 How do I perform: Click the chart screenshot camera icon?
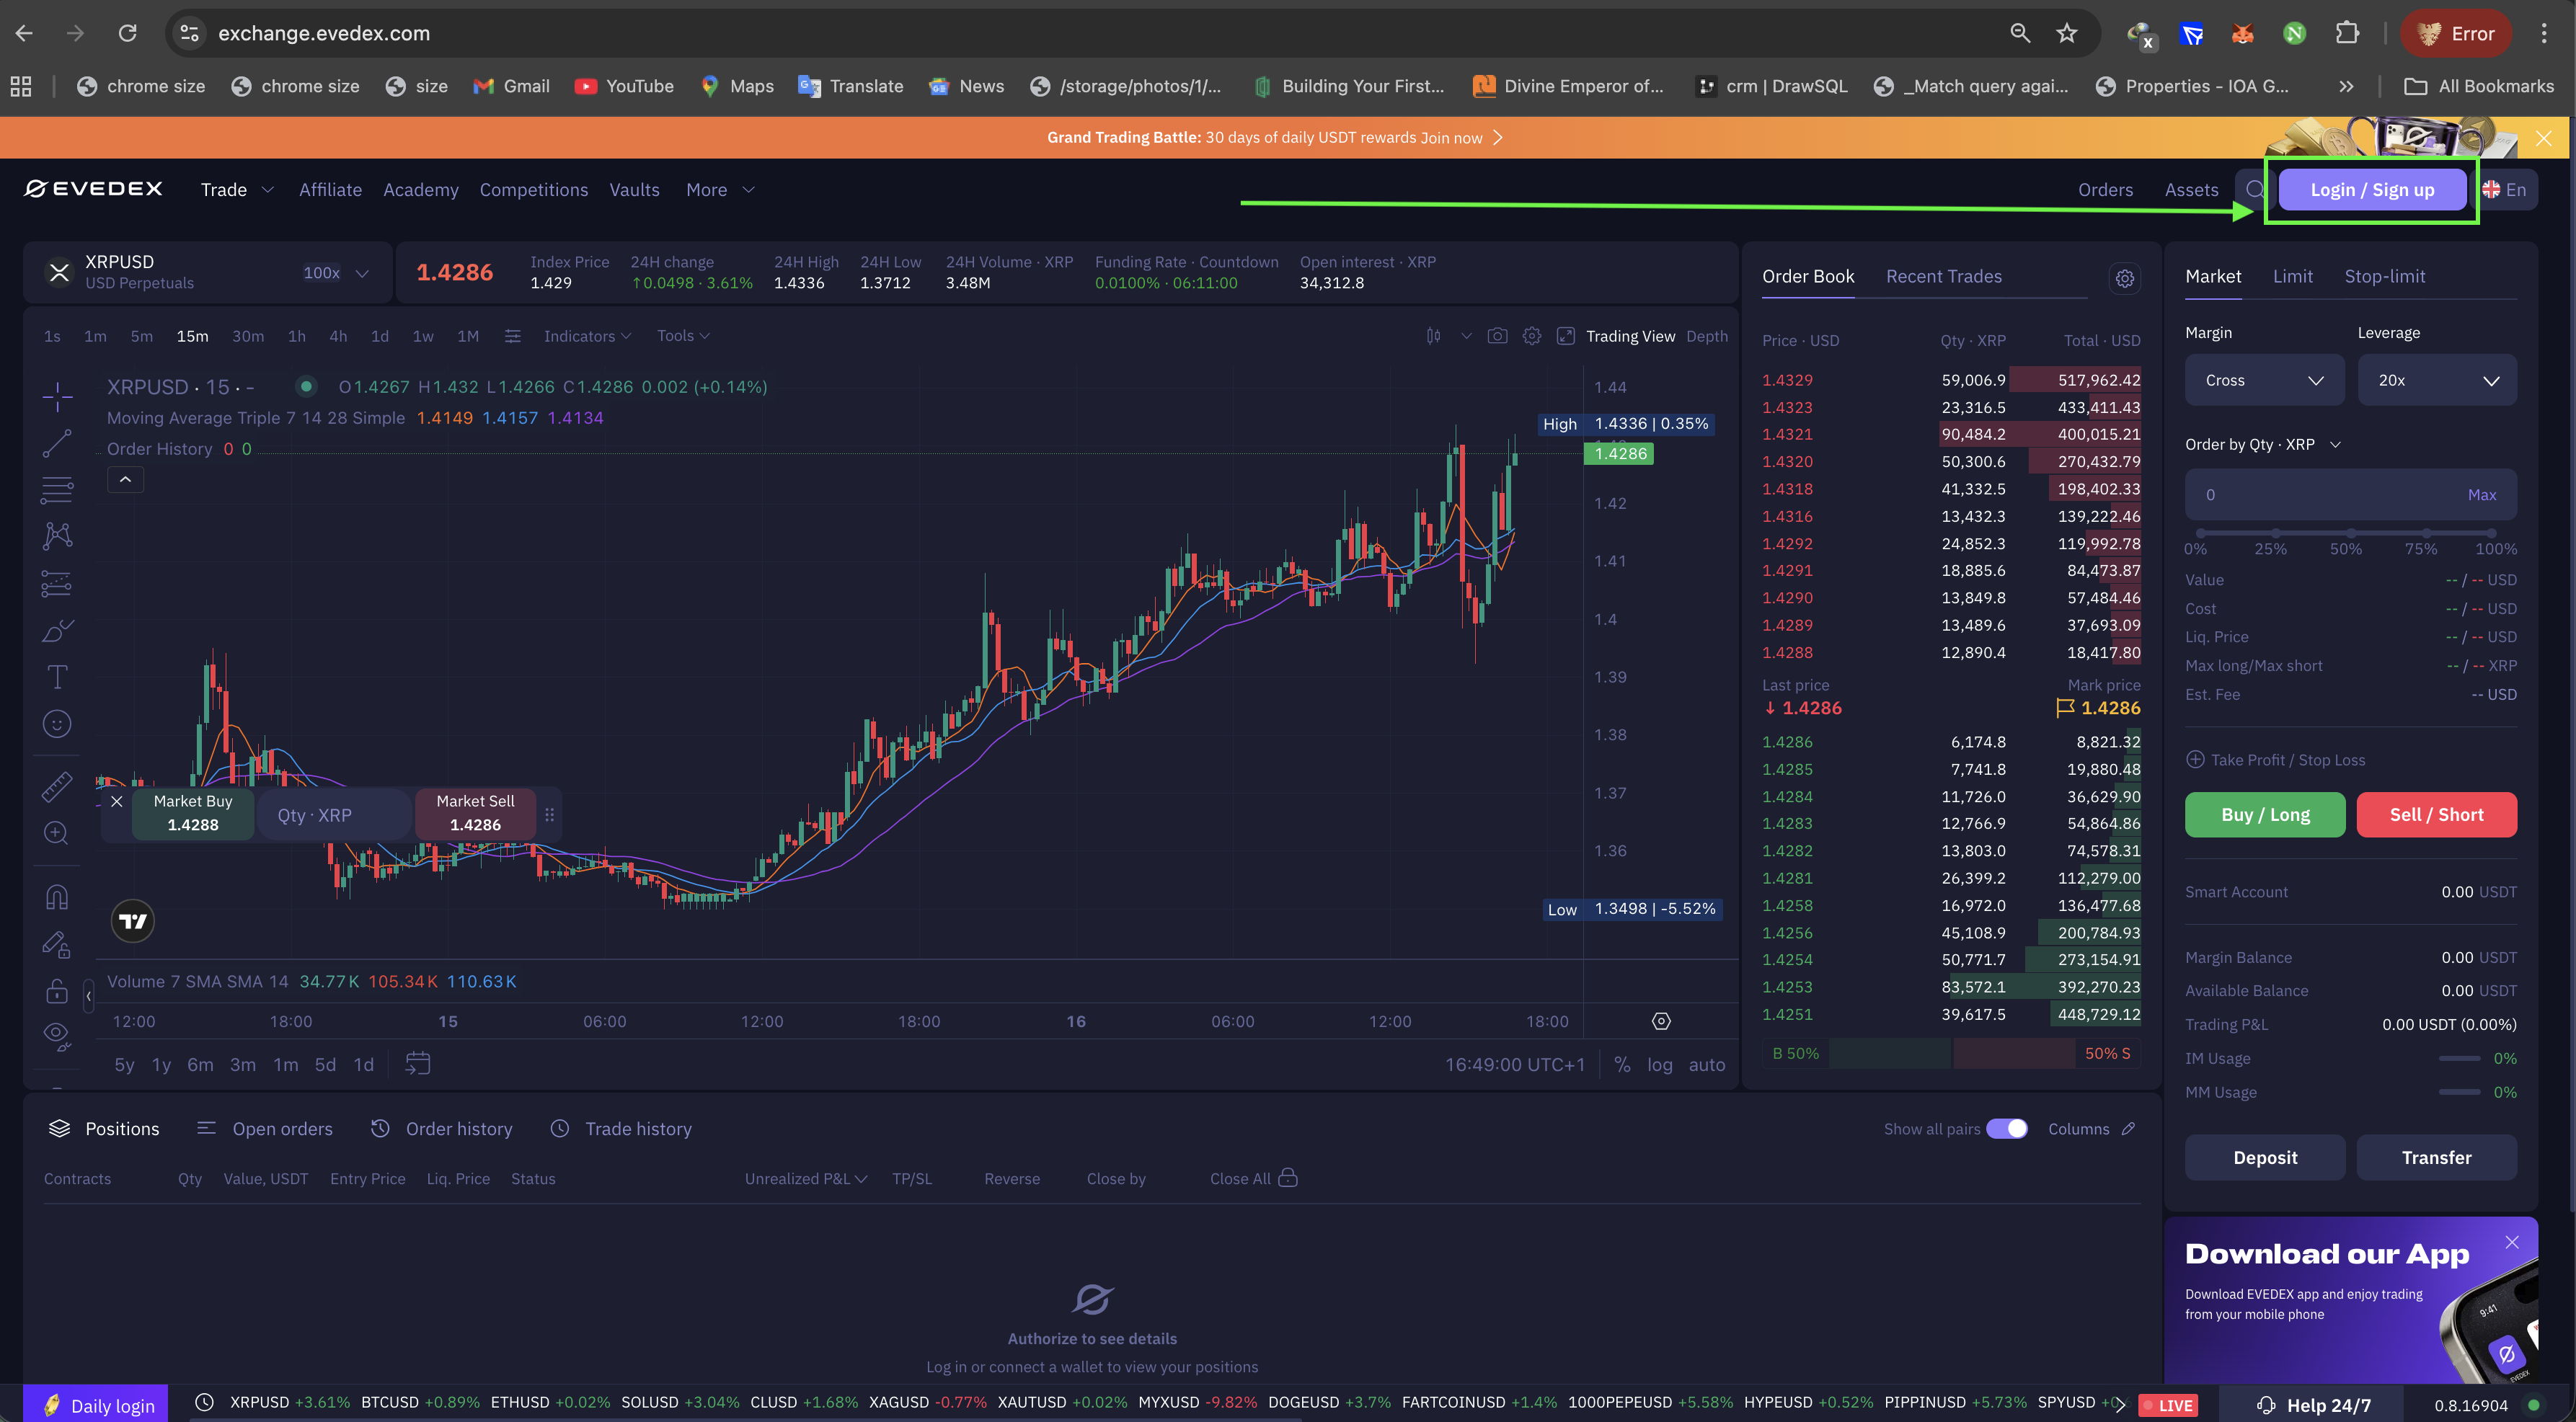(1497, 336)
